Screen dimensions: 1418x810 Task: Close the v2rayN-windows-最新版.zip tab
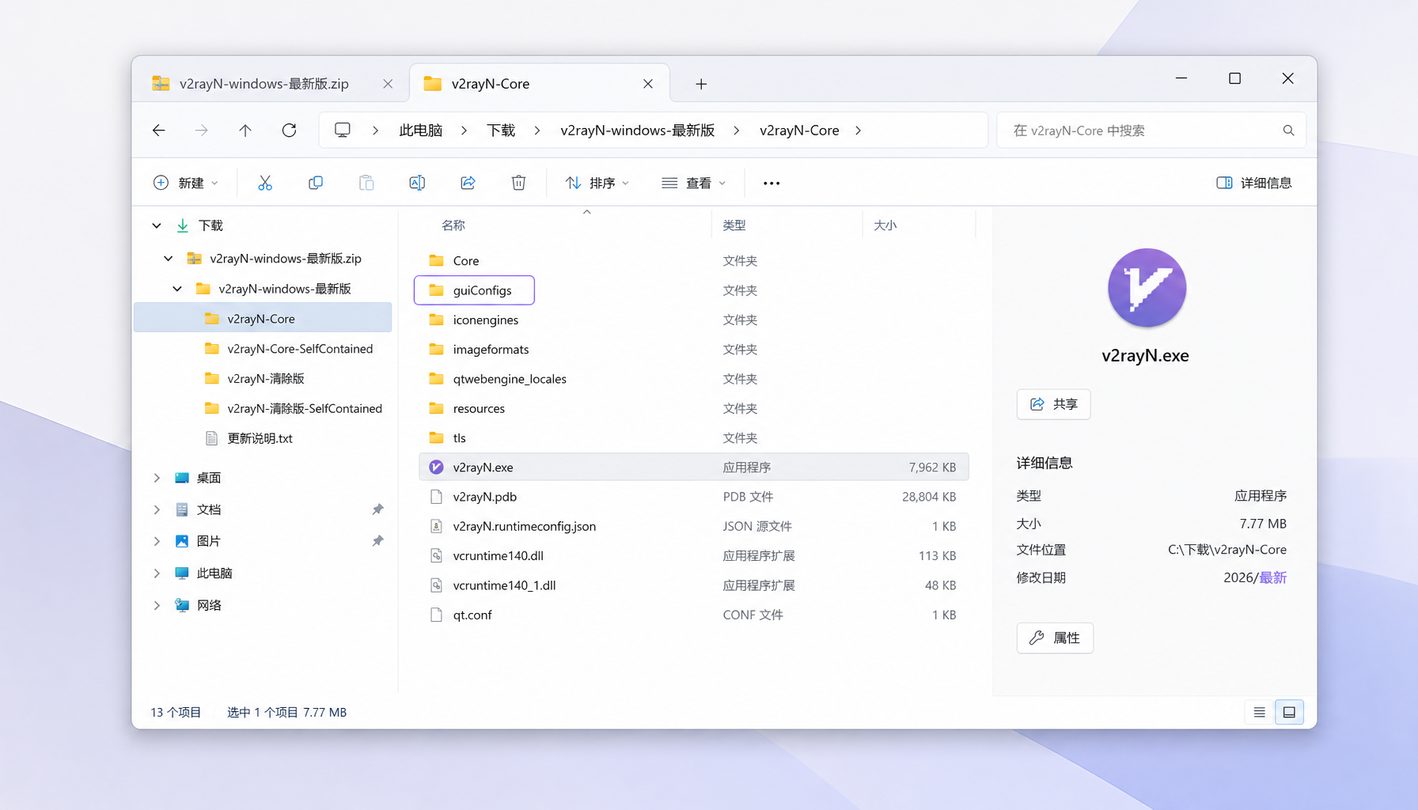pos(388,84)
